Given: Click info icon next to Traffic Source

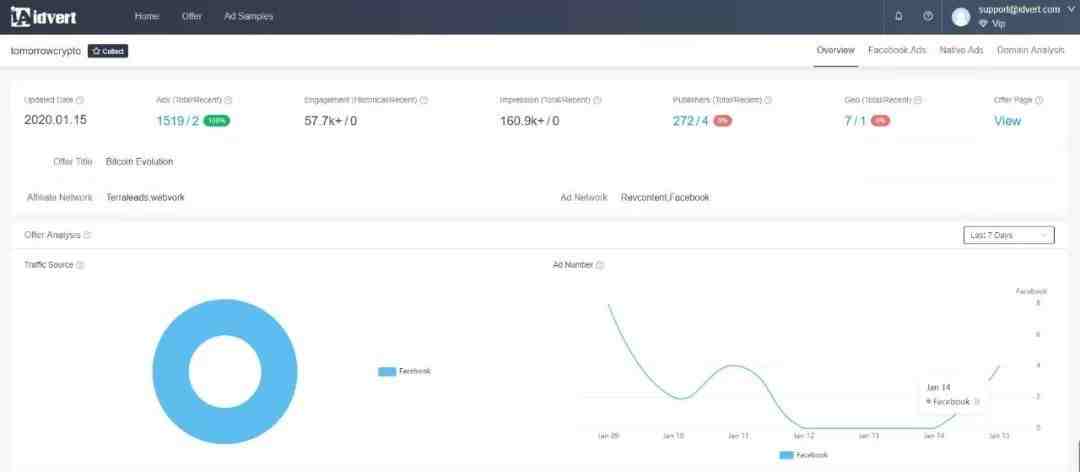Looking at the screenshot, I should (80, 265).
